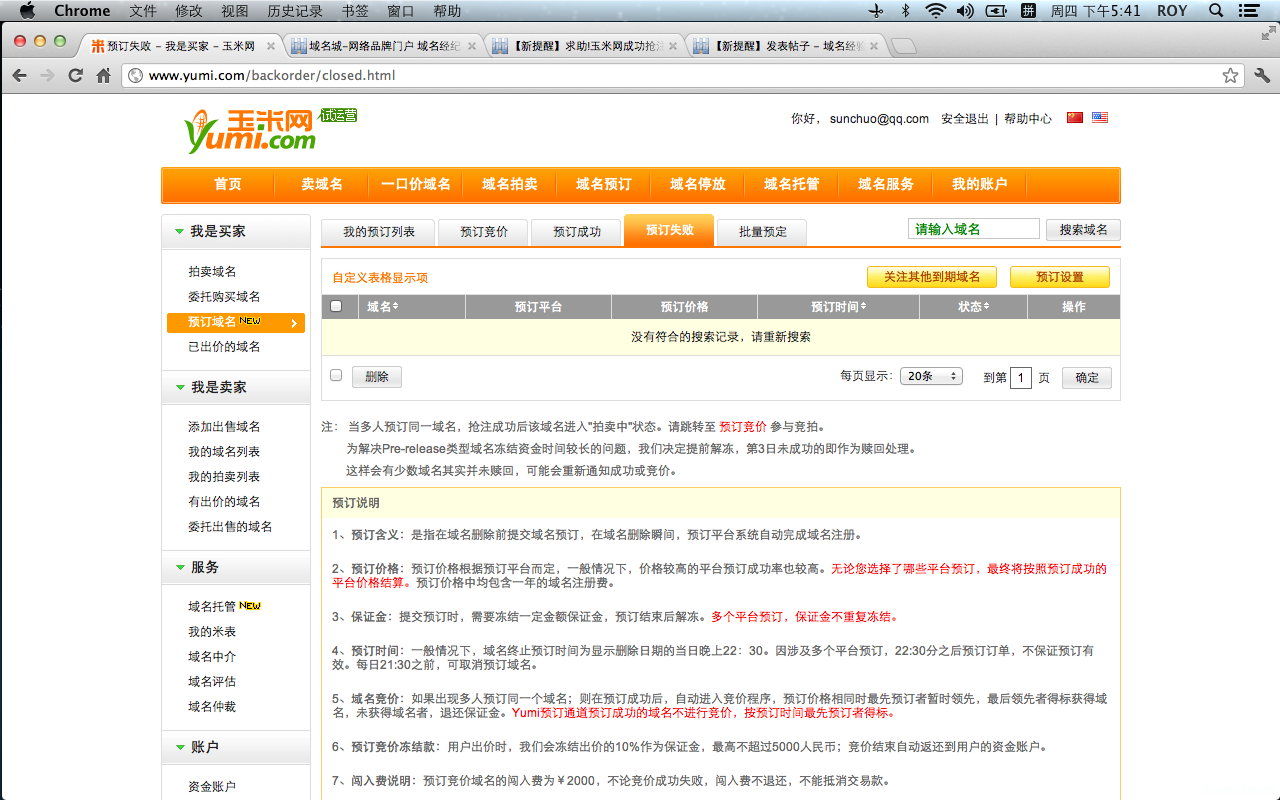Click the China flag icon near 帮助中心
The image size is (1280, 800).
pyautogui.click(x=1074, y=117)
